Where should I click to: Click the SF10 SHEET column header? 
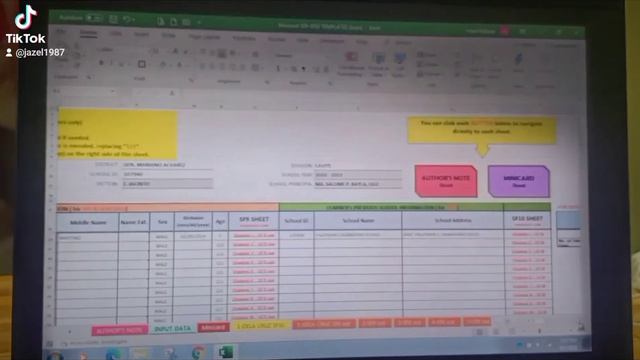[x=527, y=220]
